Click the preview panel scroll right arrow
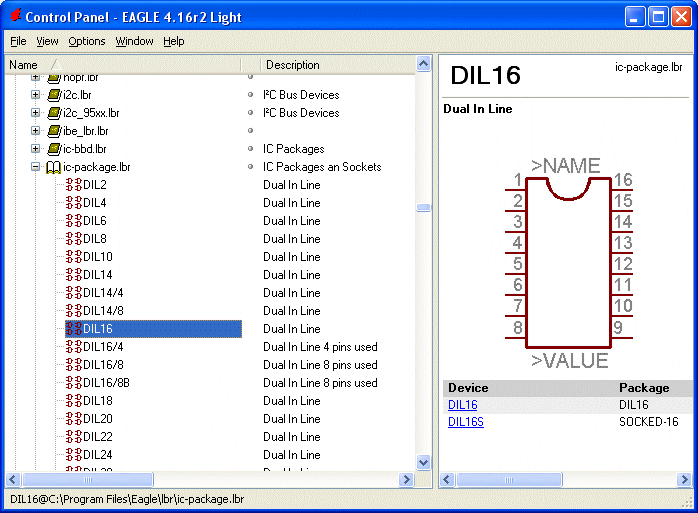 pyautogui.click(x=684, y=480)
